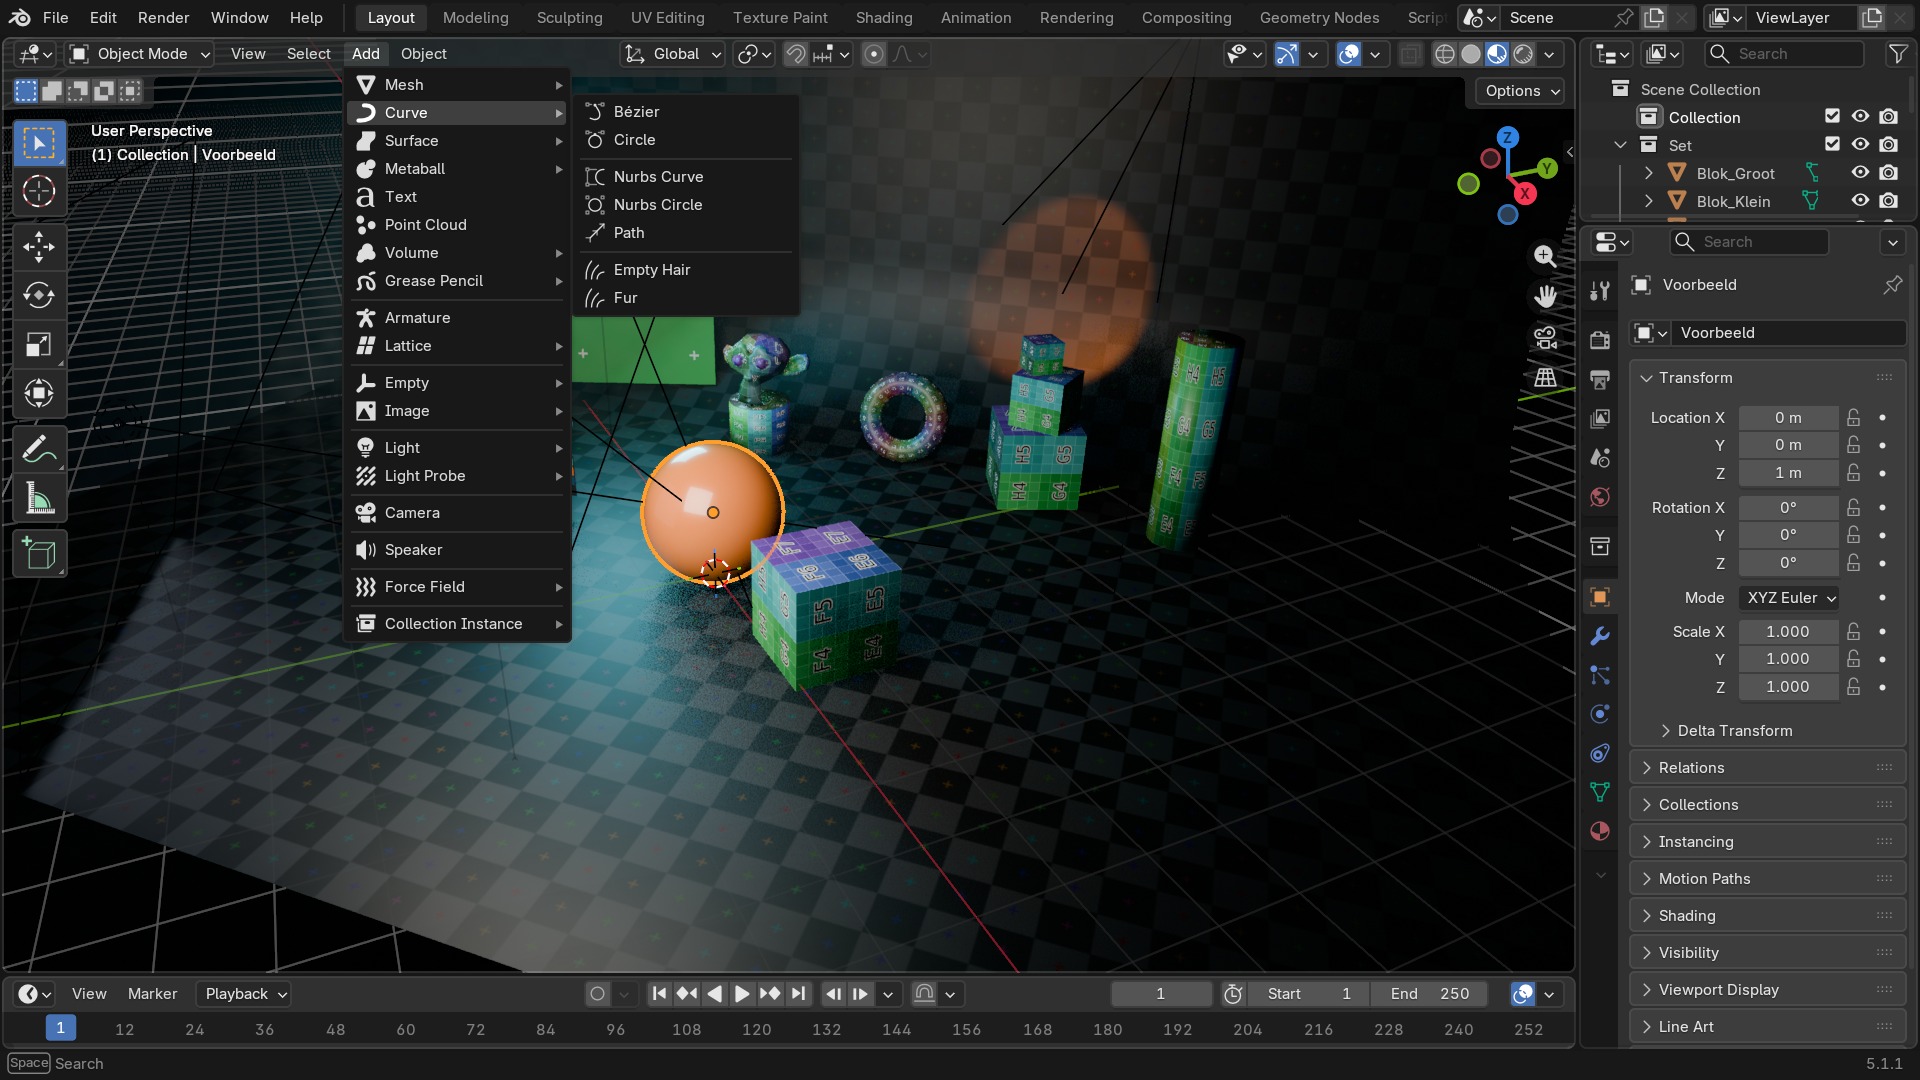The height and width of the screenshot is (1080, 1920).
Task: Open the timeline Marker menu
Action: coord(152,994)
